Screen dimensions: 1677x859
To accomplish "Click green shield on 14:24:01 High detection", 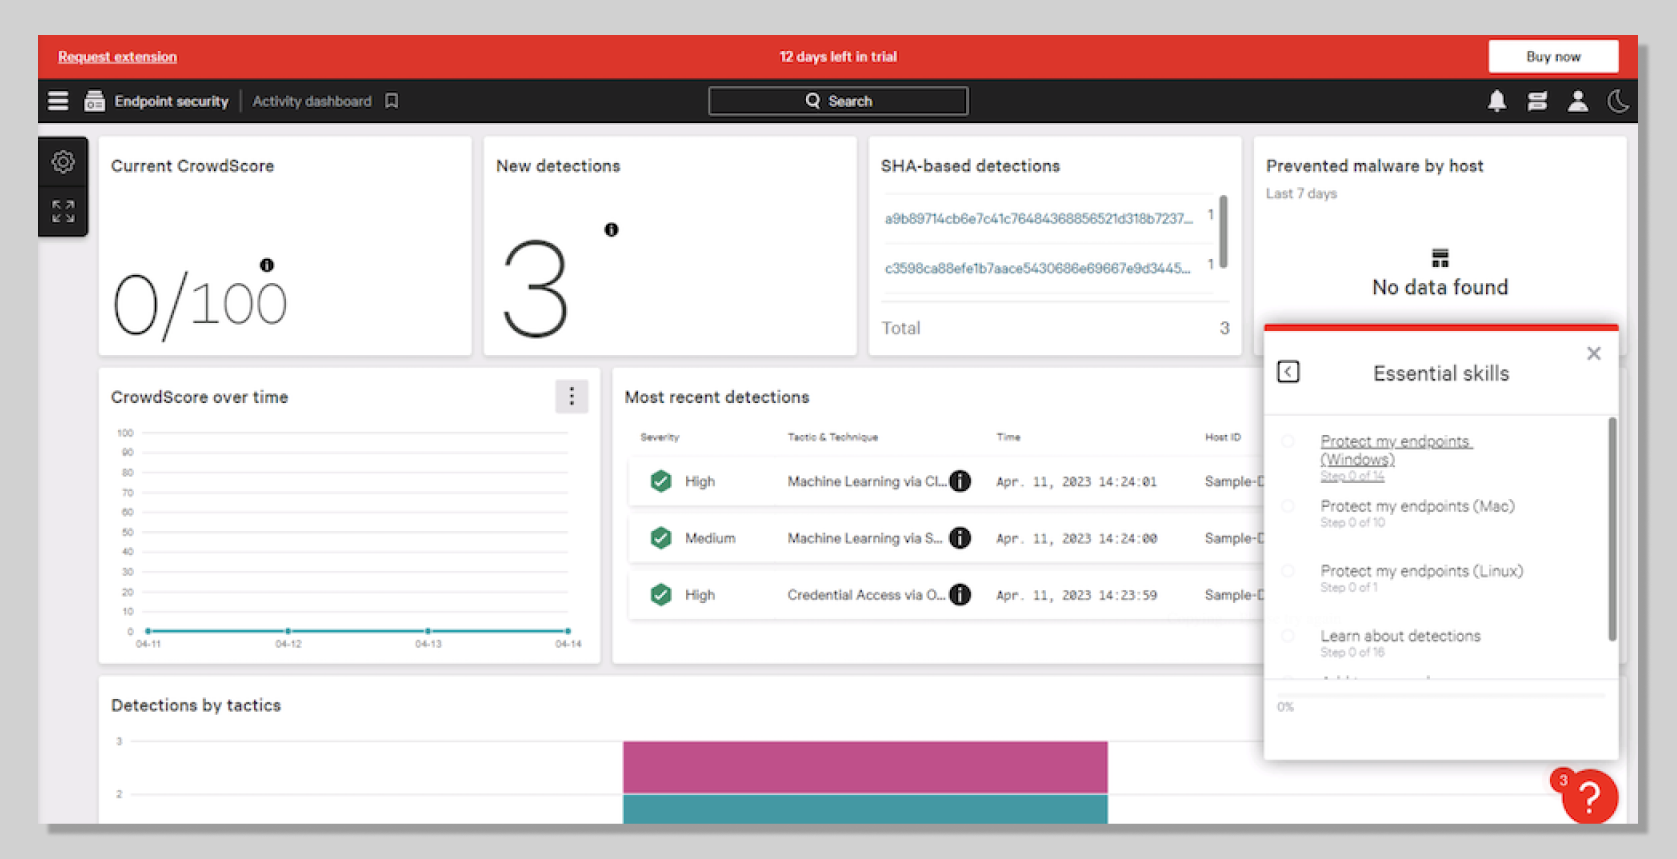I will point(661,481).
